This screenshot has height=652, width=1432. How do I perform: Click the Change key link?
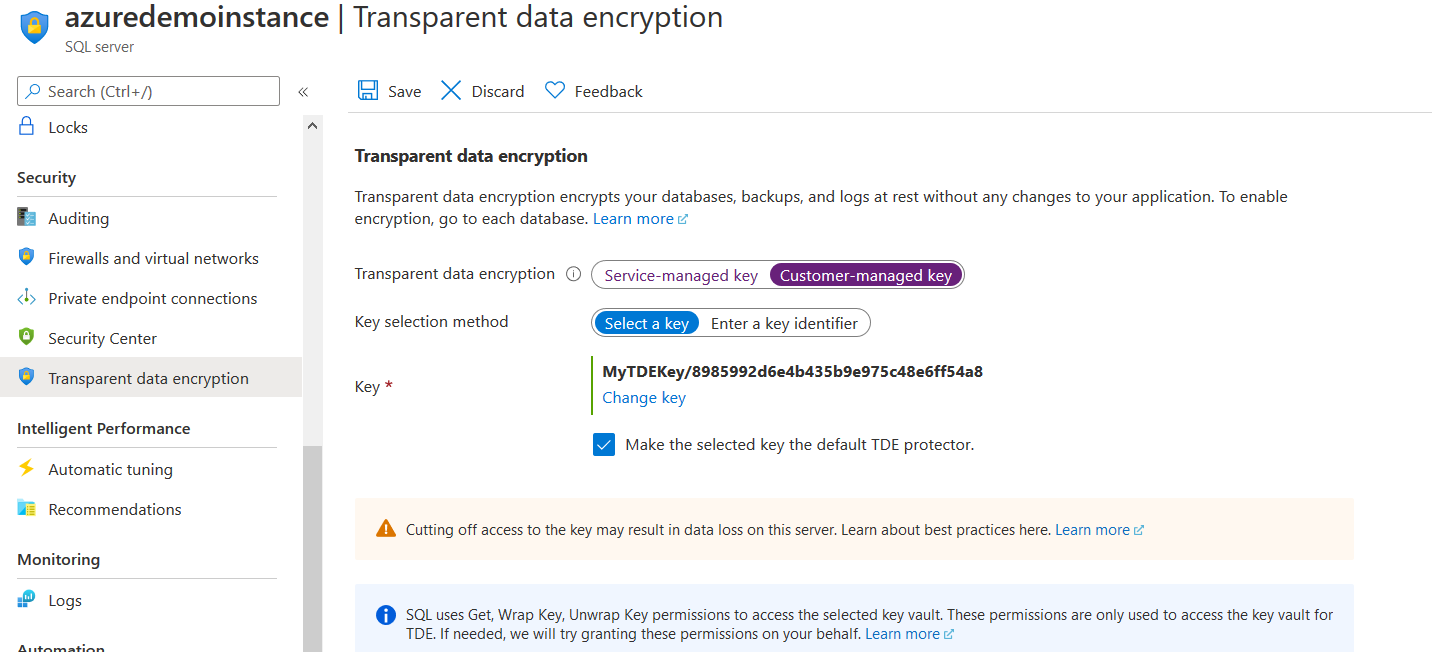[644, 397]
